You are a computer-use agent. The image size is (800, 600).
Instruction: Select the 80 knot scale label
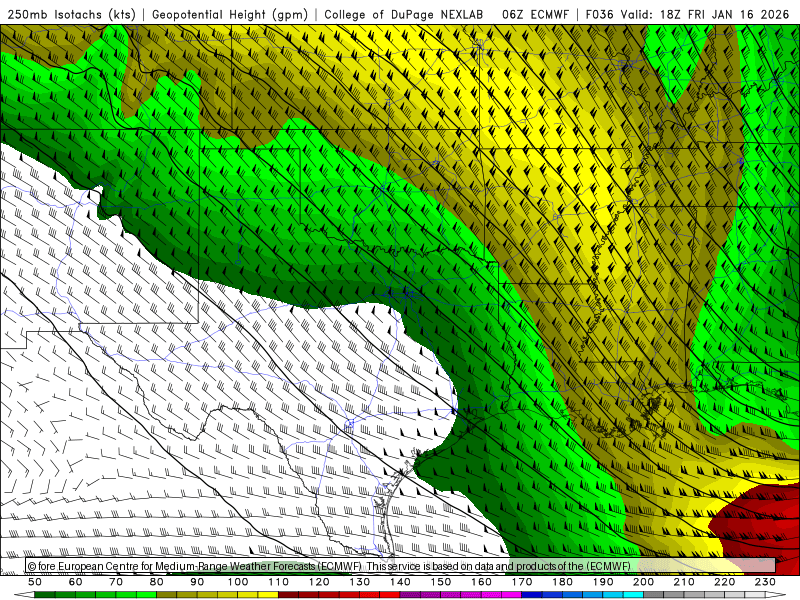[157, 582]
